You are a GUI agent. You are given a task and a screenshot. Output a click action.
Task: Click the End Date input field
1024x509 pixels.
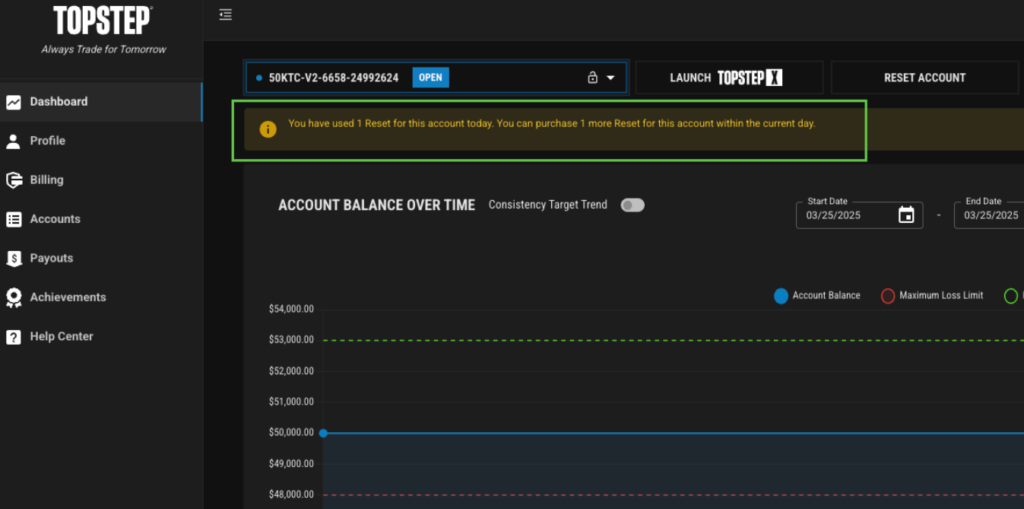990,215
